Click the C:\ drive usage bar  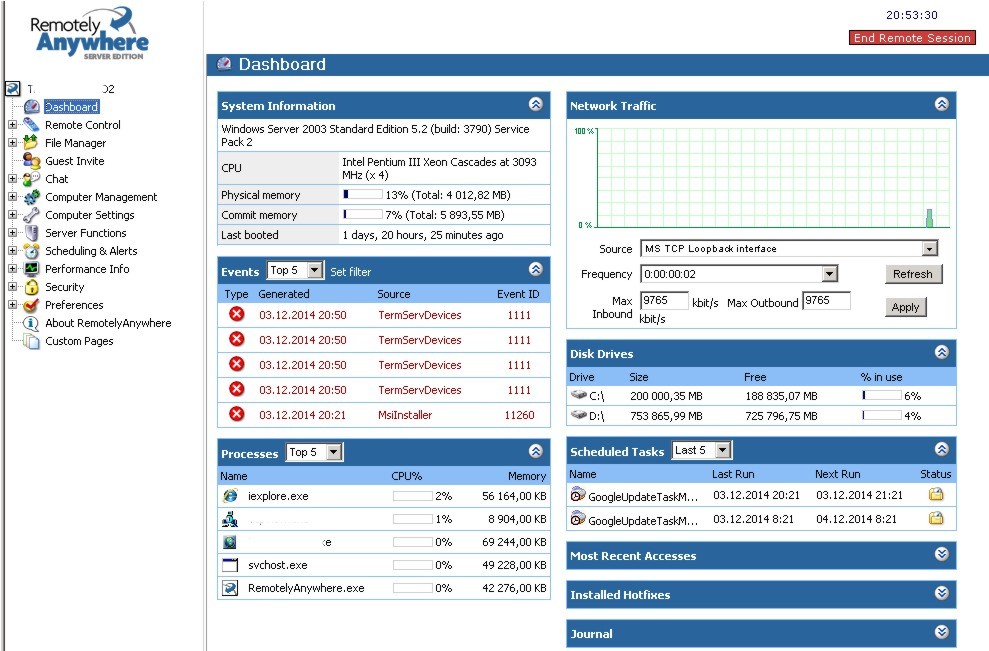pyautogui.click(x=882, y=396)
